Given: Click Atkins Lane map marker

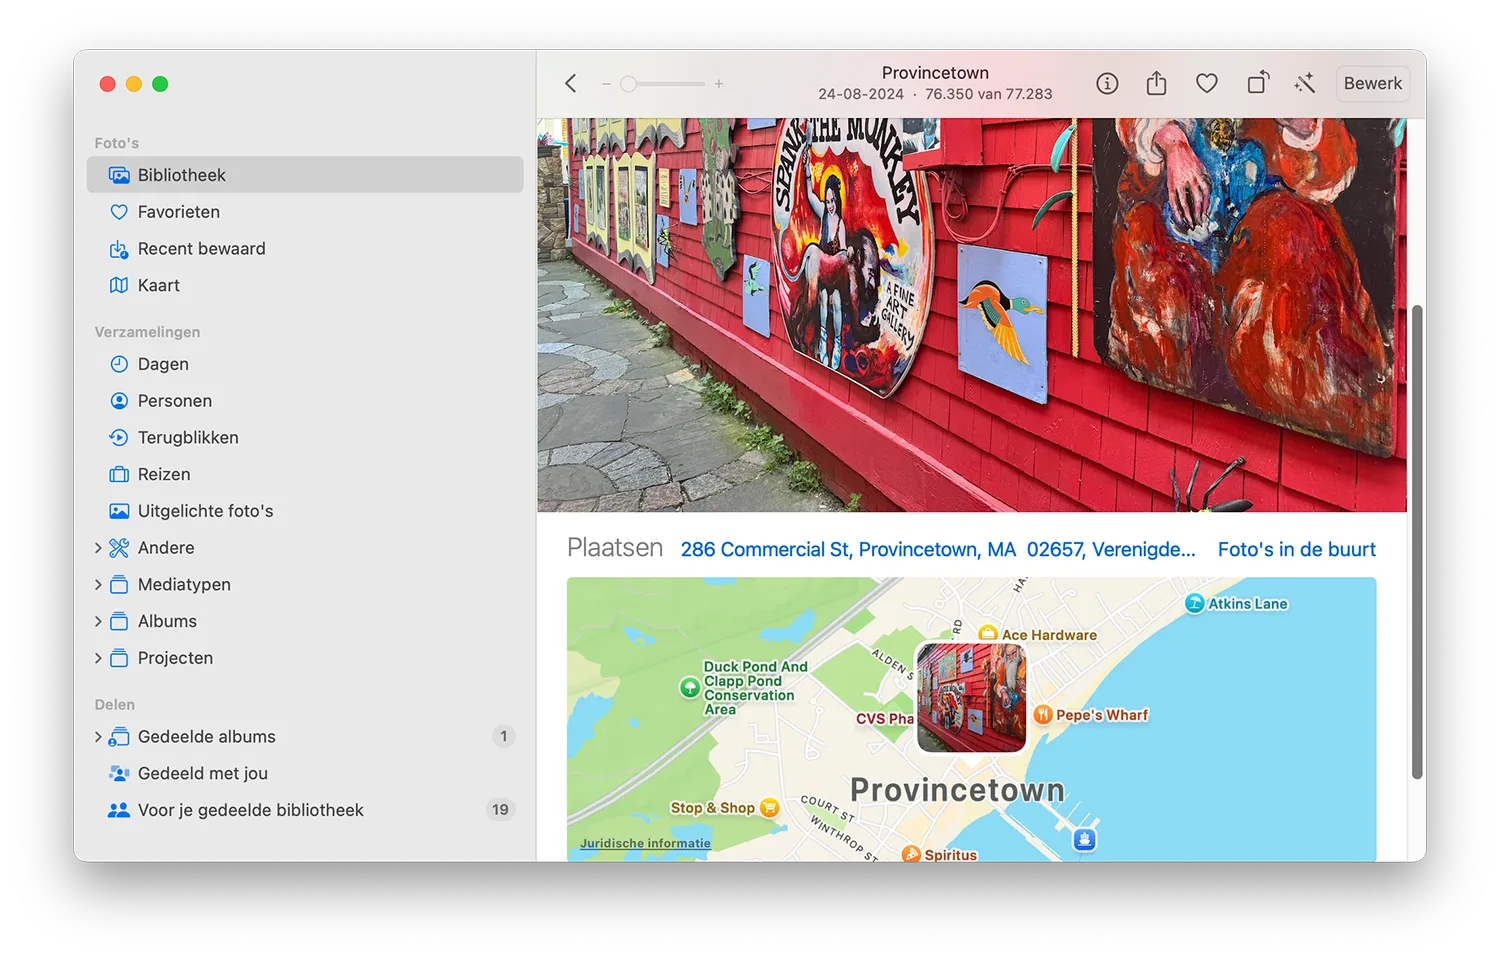Looking at the screenshot, I should coord(1194,603).
